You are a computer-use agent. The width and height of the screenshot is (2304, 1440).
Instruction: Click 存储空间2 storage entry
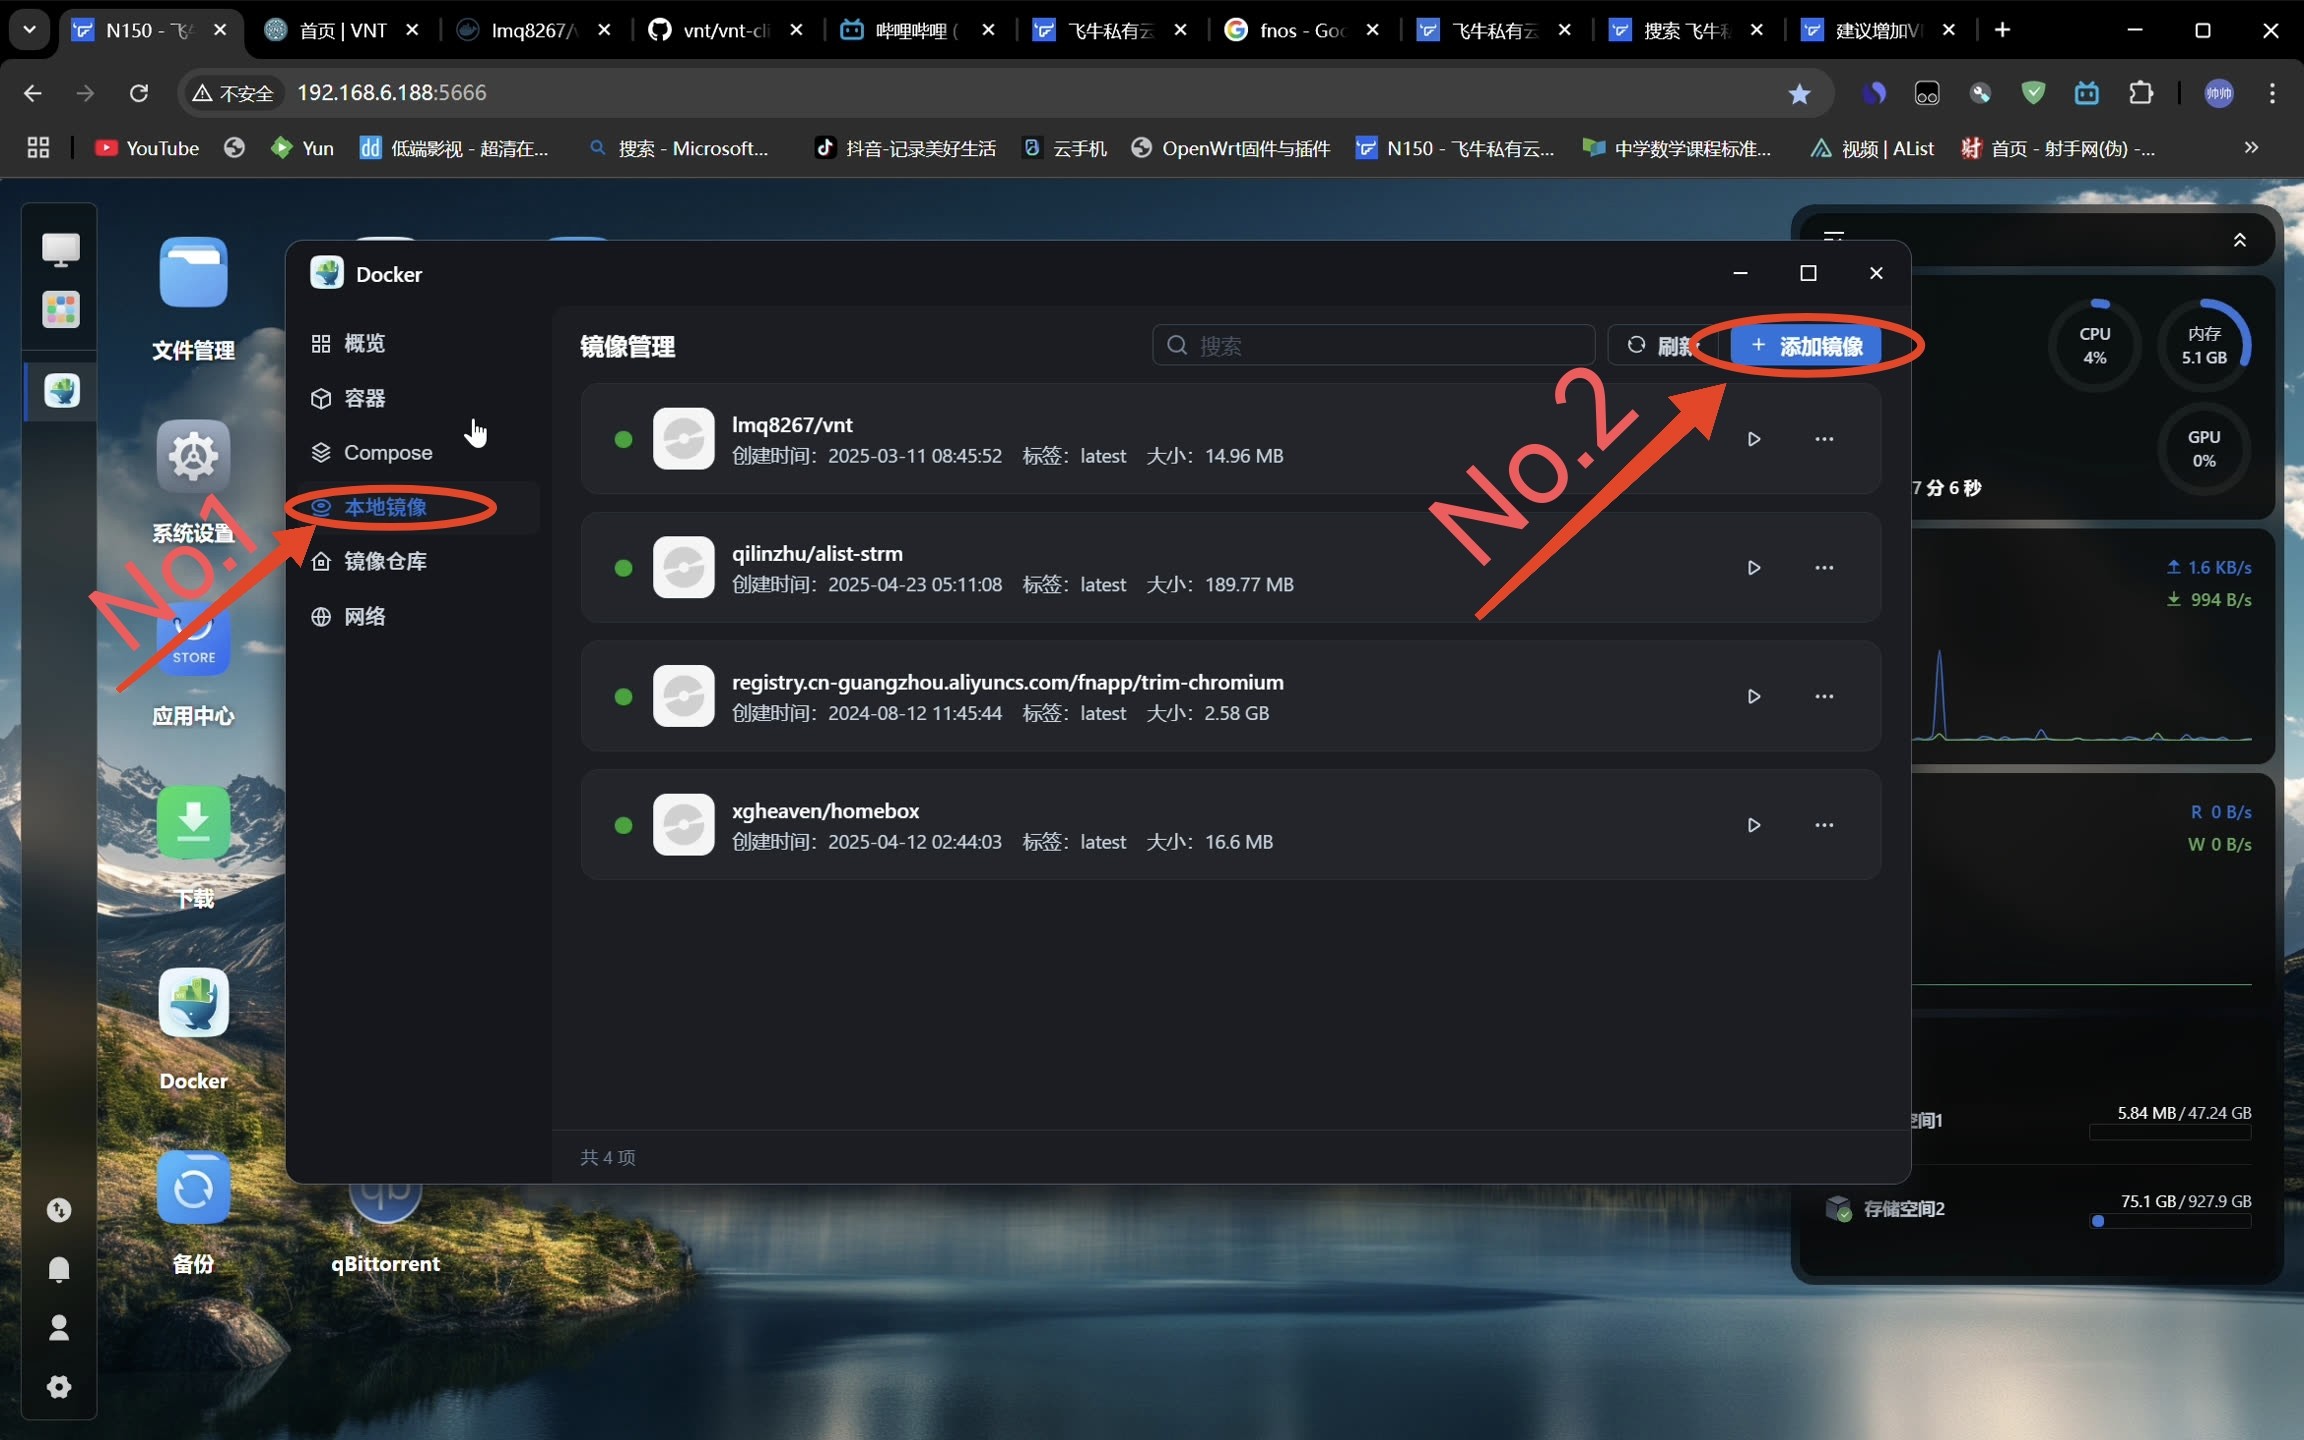[x=2038, y=1209]
